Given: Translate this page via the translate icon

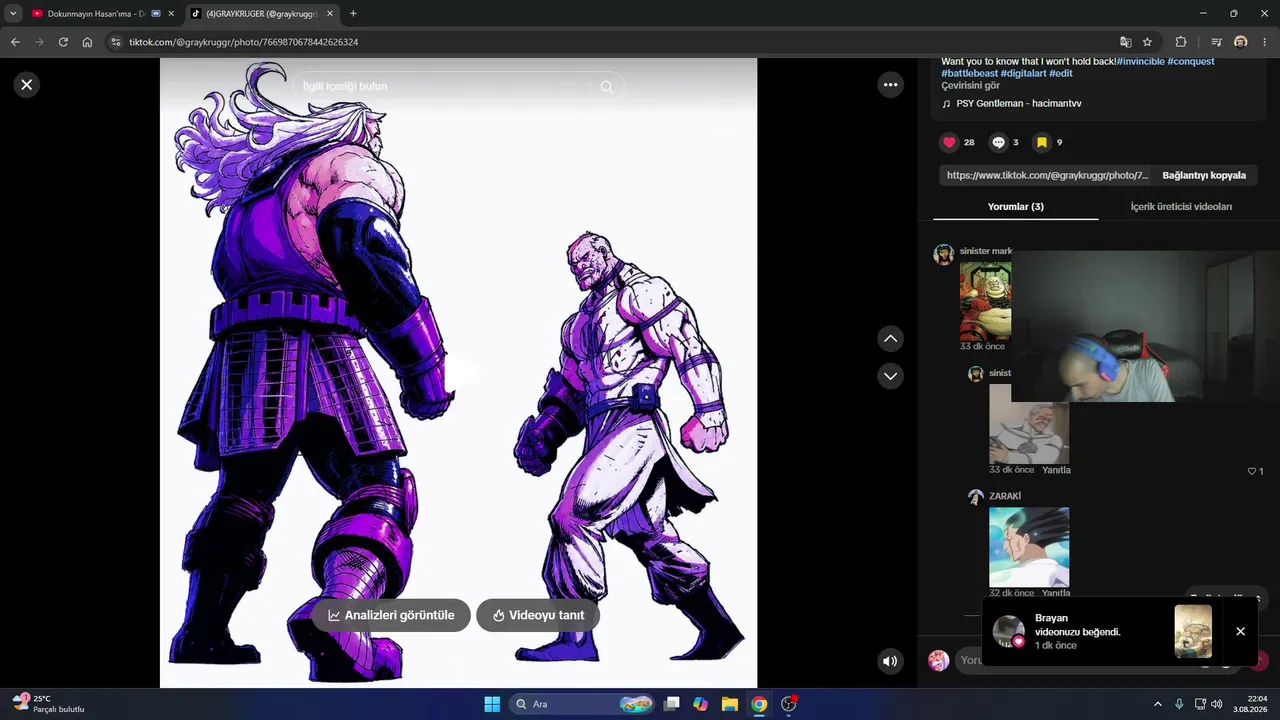Looking at the screenshot, I should [x=1126, y=42].
